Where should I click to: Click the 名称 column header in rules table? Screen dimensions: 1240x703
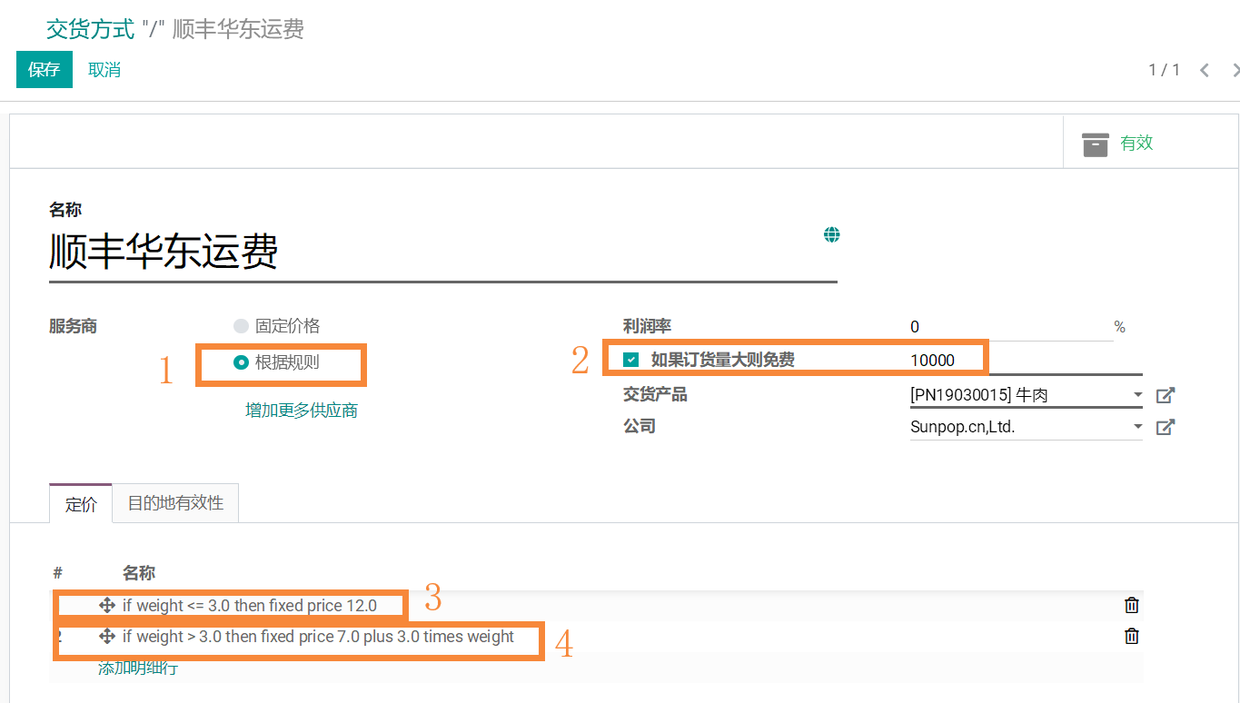139,573
